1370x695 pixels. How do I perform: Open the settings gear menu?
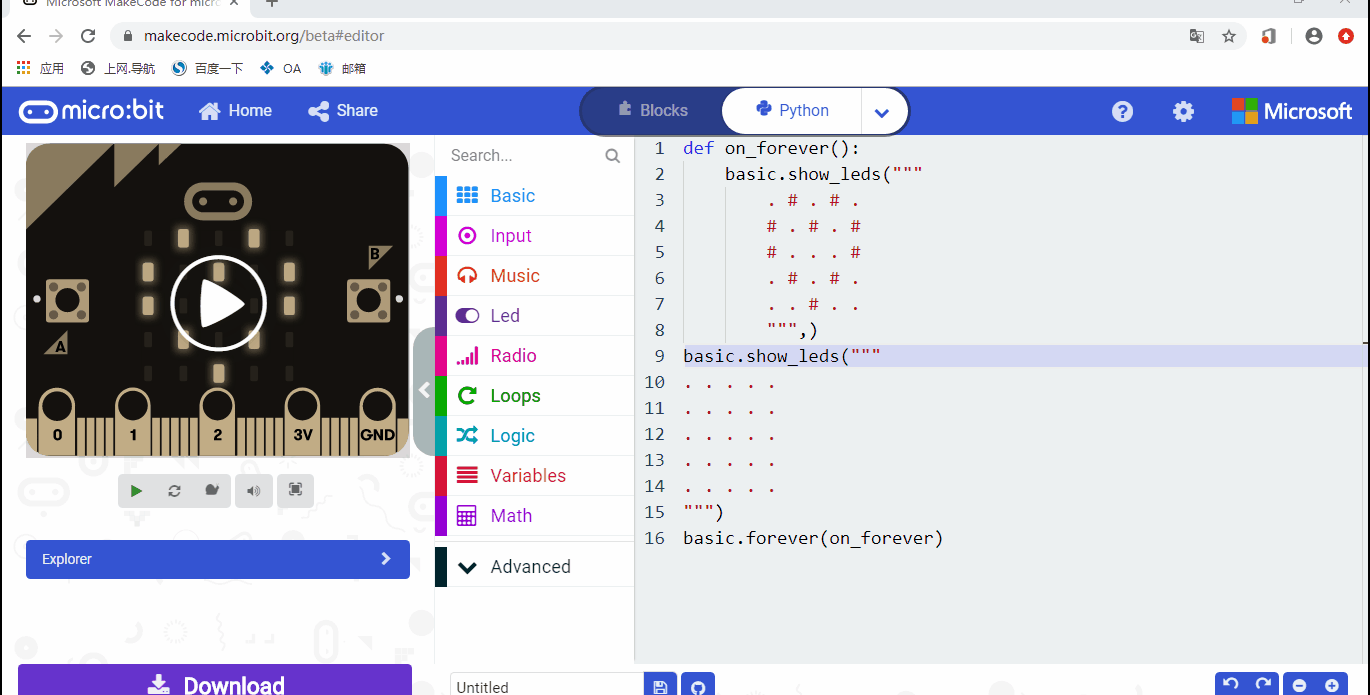[1183, 111]
